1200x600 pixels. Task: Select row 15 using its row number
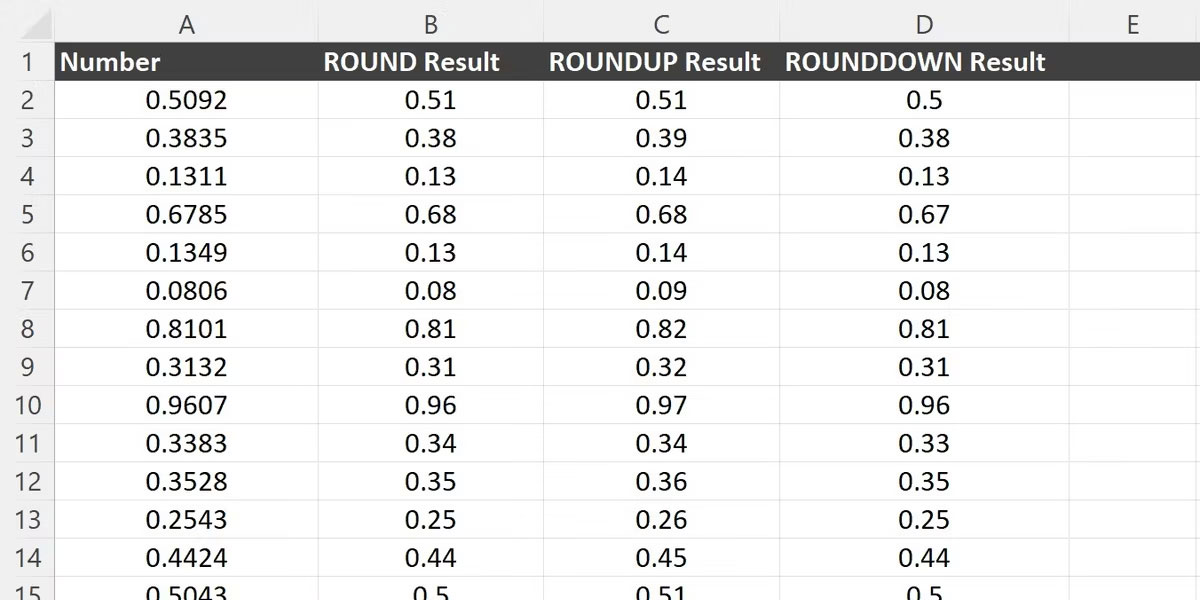(x=28, y=590)
